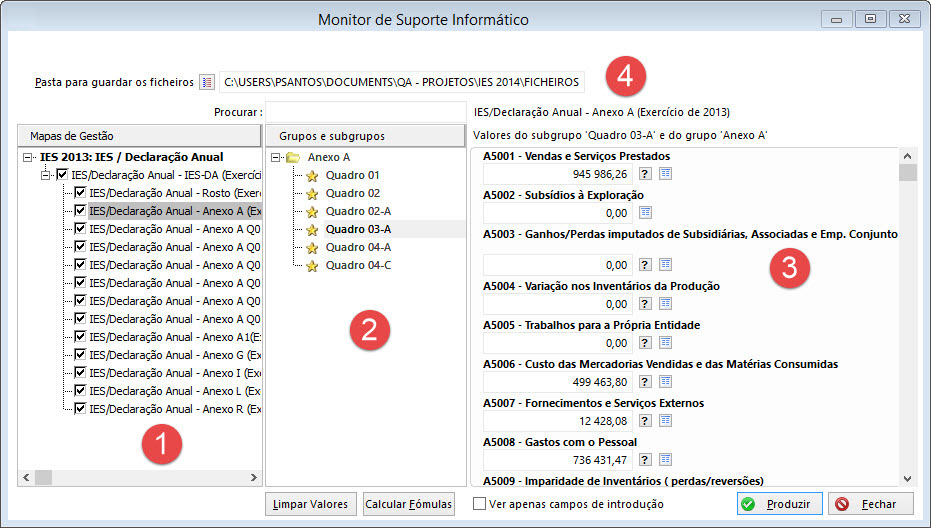Click star icon of Quadro 04-C
This screenshot has height=528, width=931.
[312, 266]
